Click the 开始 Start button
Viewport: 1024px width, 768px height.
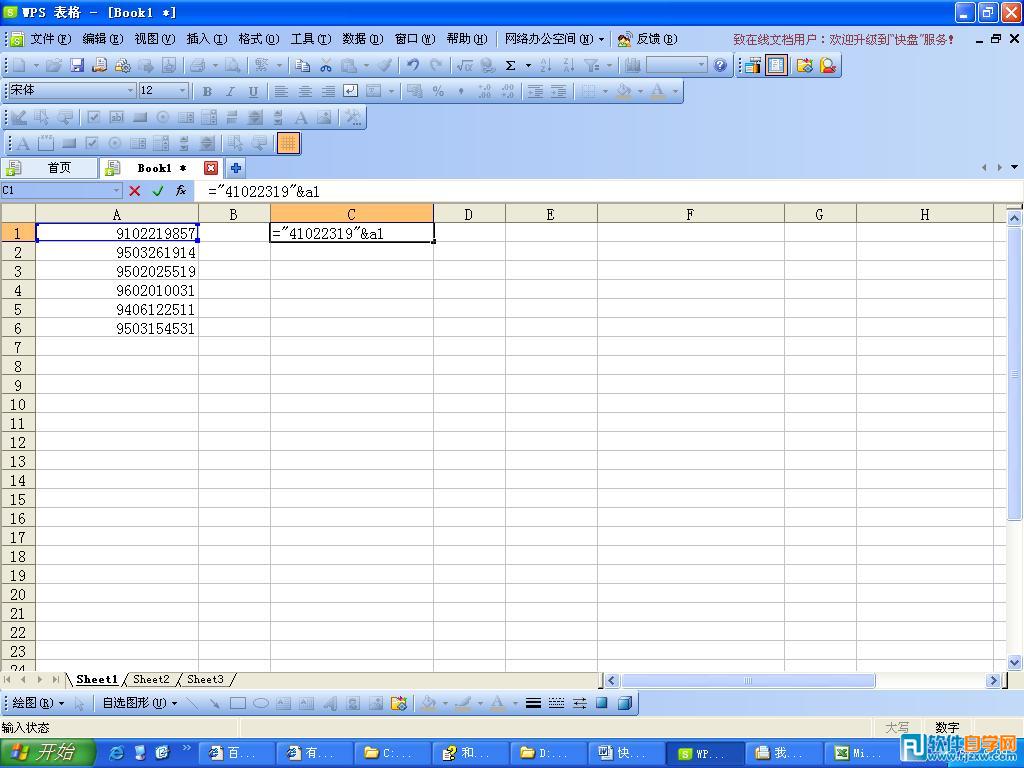click(x=47, y=753)
